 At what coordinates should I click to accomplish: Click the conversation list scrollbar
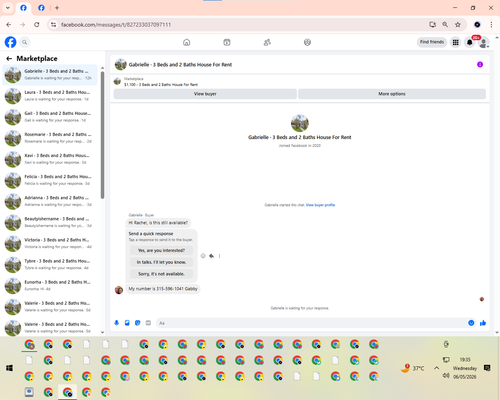(x=102, y=135)
